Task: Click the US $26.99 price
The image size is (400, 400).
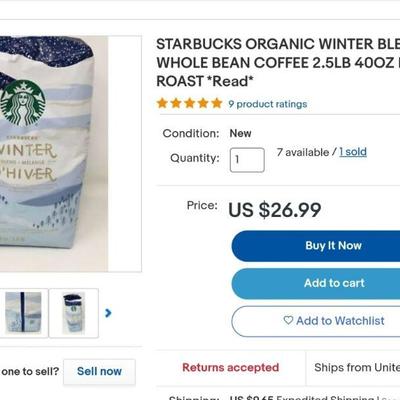Action: [x=275, y=210]
